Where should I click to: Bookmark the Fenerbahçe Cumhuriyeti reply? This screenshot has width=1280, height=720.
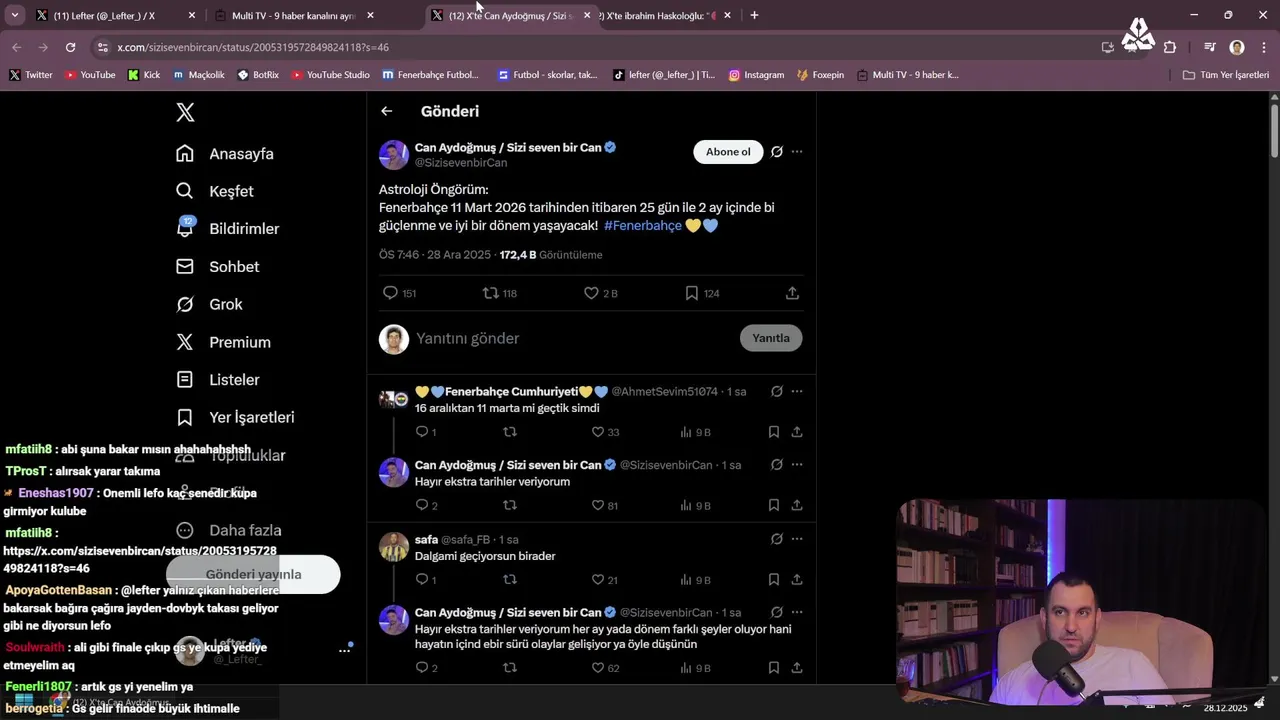pos(774,432)
